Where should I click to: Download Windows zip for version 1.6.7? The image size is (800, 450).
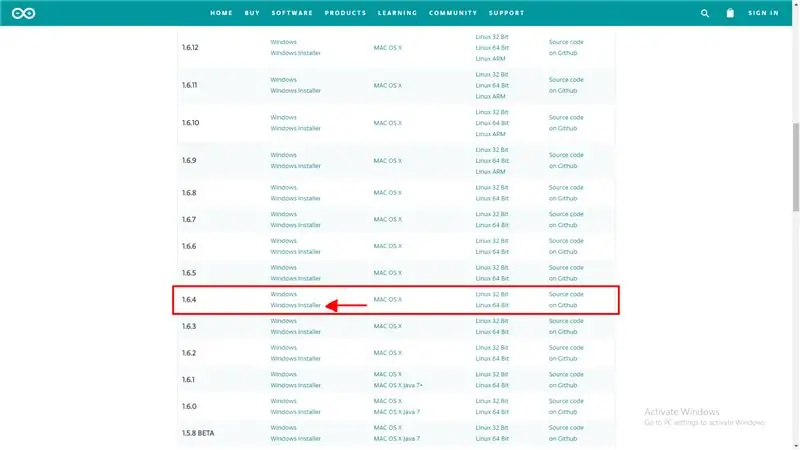pyautogui.click(x=283, y=214)
